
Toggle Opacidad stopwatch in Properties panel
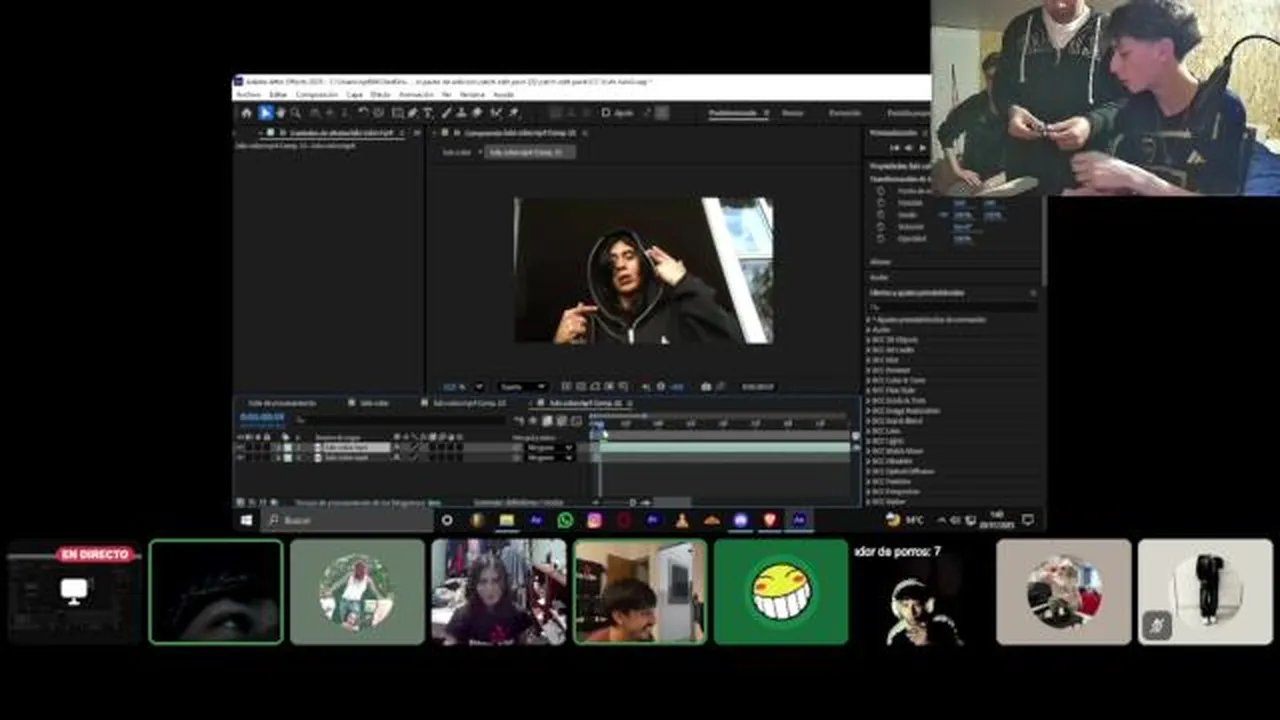coord(881,238)
